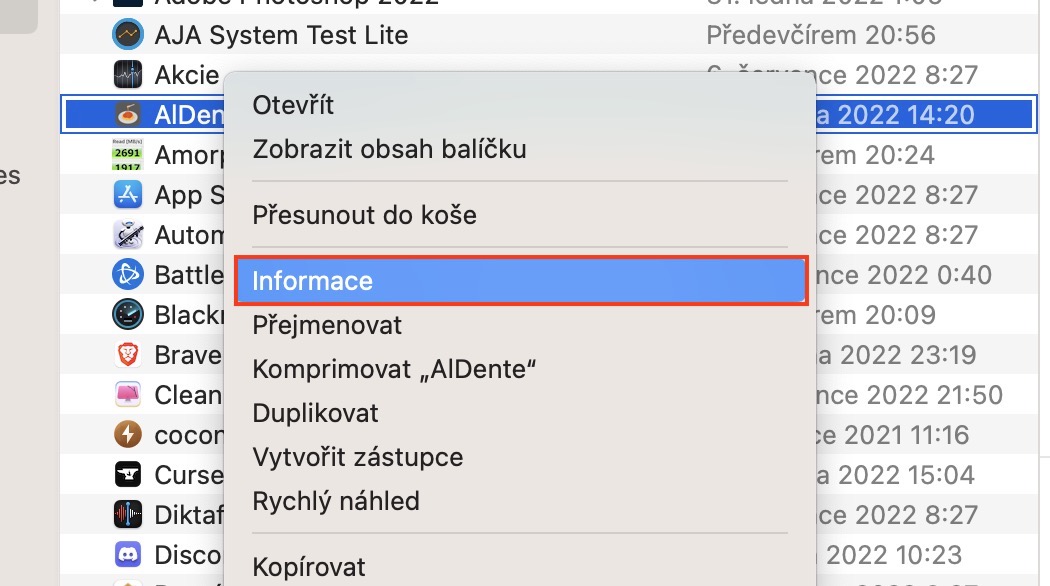Click the Battle.net app icon
The image size is (1050, 586).
point(128,274)
